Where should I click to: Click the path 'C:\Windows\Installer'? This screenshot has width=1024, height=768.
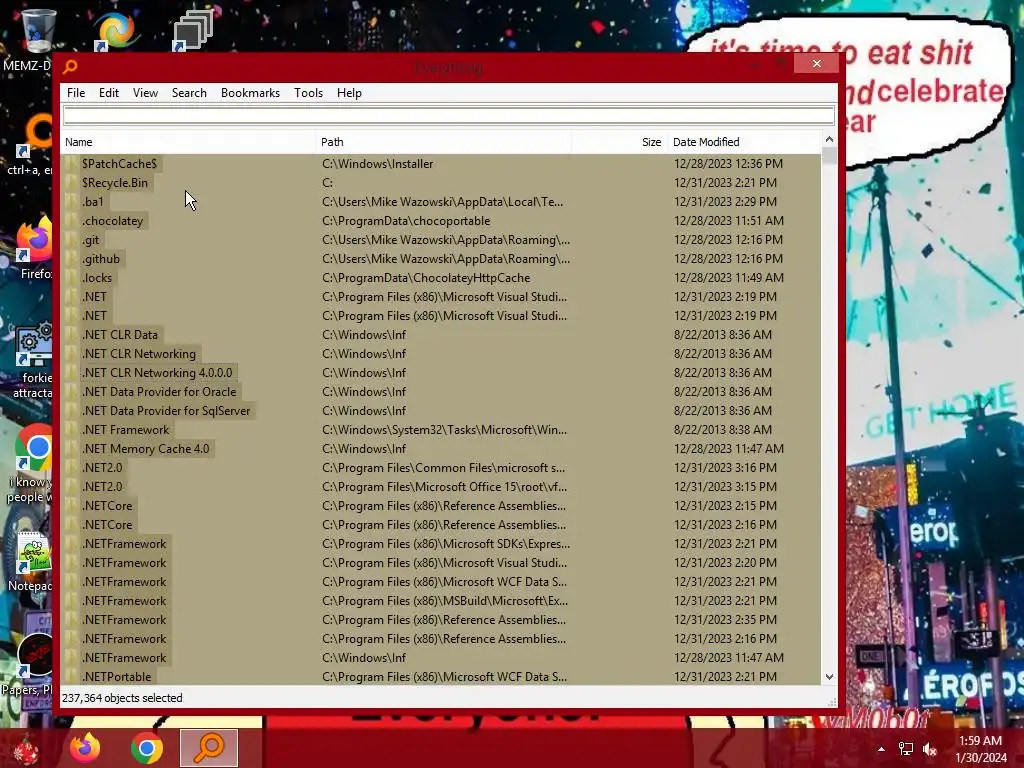(377, 164)
